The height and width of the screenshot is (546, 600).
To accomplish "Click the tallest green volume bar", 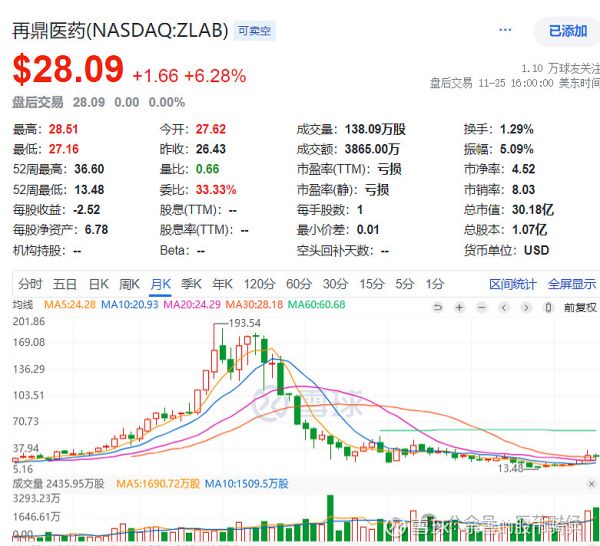I will pyautogui.click(x=330, y=518).
